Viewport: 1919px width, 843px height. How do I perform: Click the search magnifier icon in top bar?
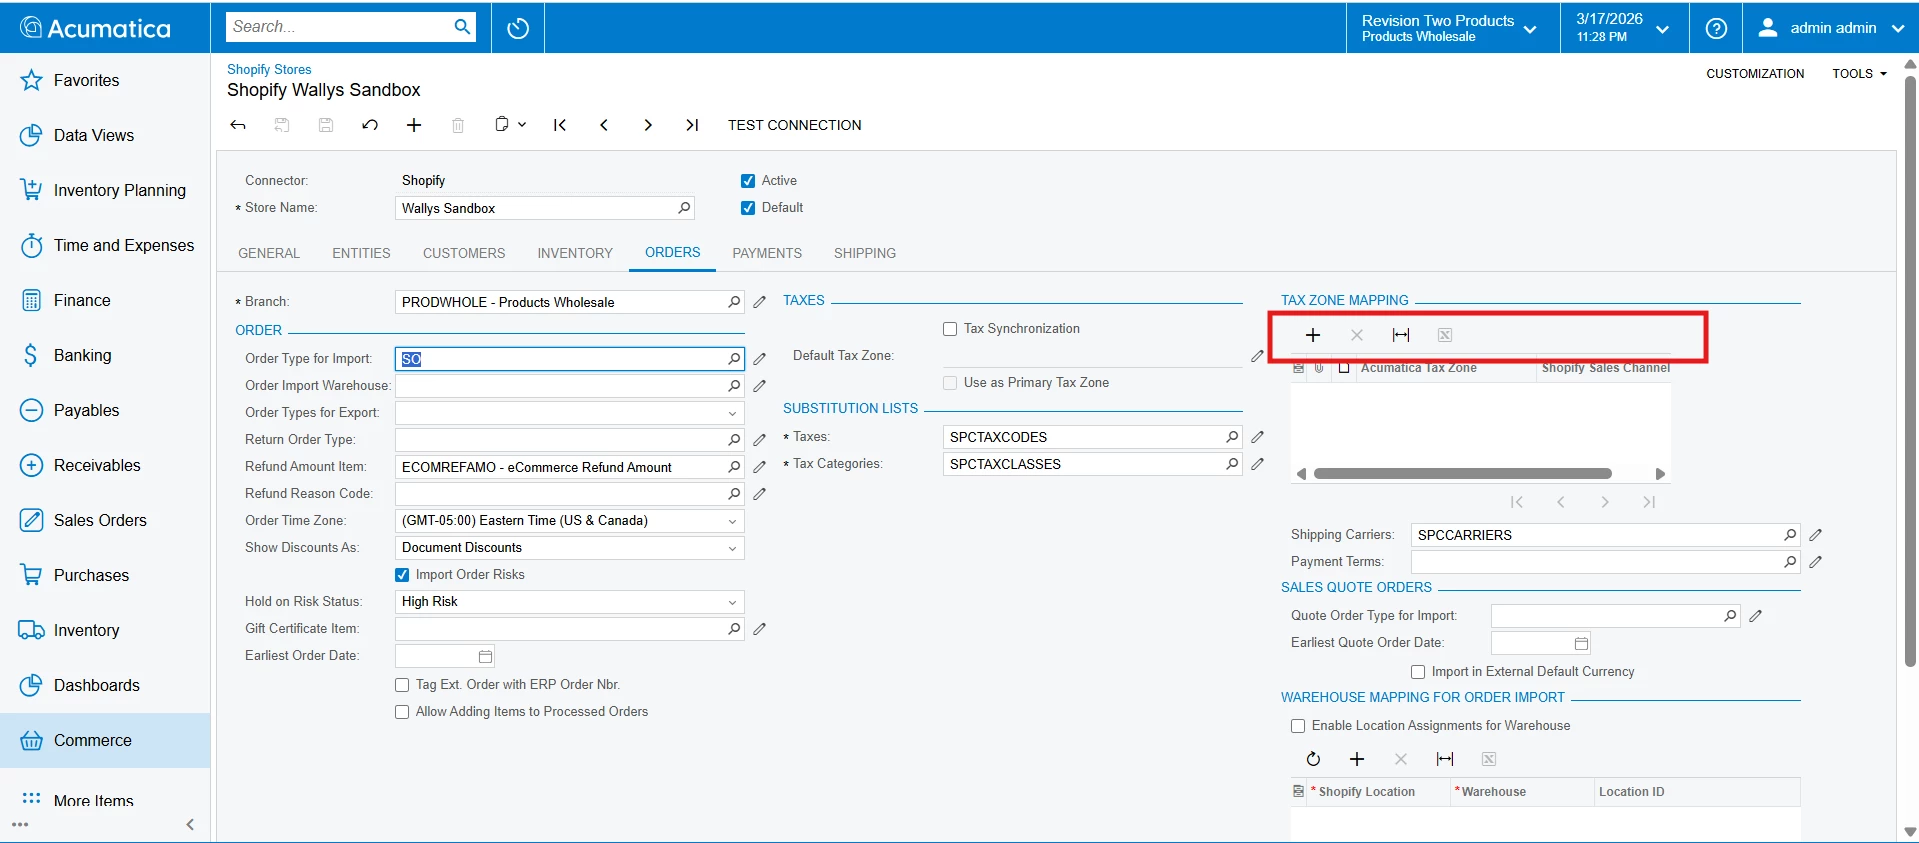[x=461, y=27]
